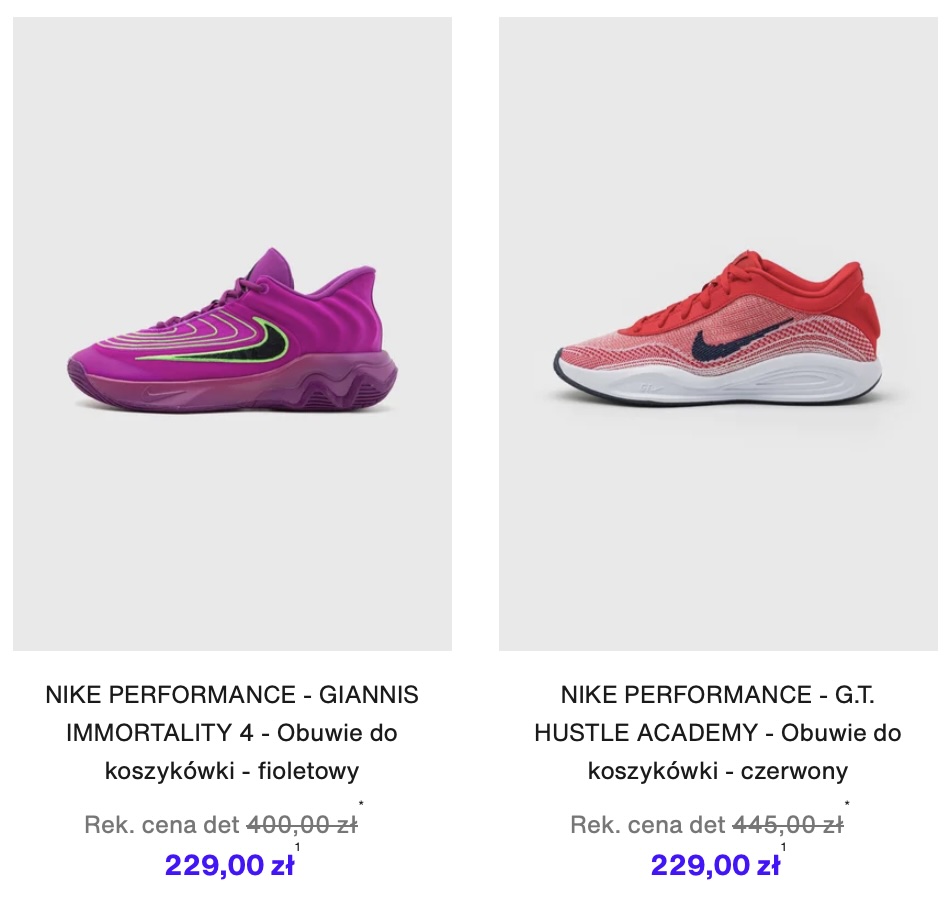
Task: Click the crossed-out 445,00 zł price
Action: point(788,825)
